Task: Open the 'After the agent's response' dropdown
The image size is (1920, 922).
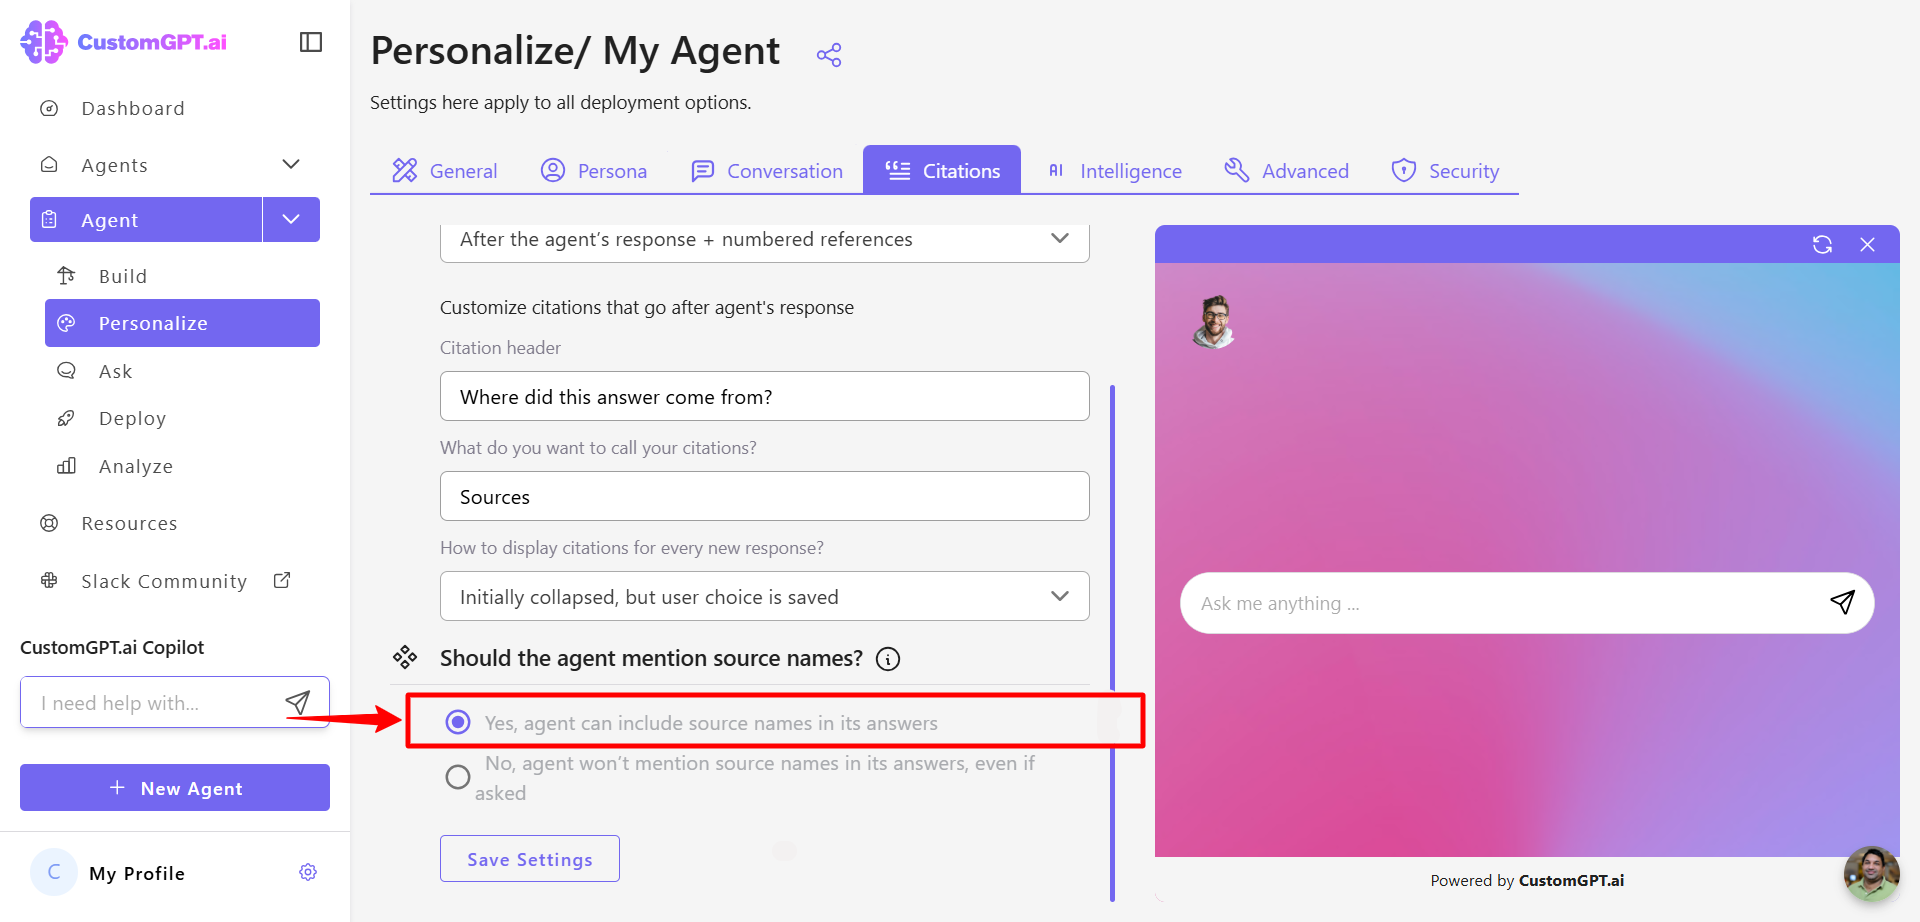Action: [765, 241]
